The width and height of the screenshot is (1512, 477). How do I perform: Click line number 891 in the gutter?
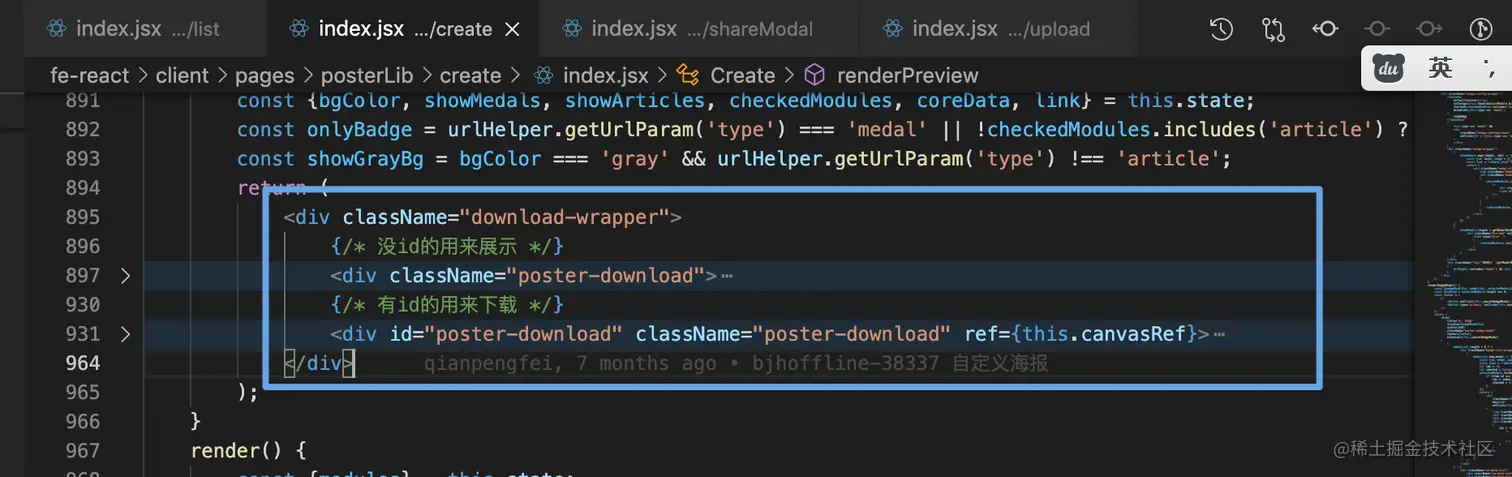(x=82, y=100)
